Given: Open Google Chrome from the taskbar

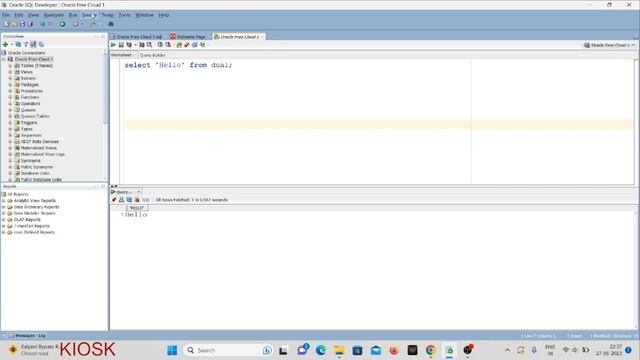Looking at the screenshot, I should [431, 350].
